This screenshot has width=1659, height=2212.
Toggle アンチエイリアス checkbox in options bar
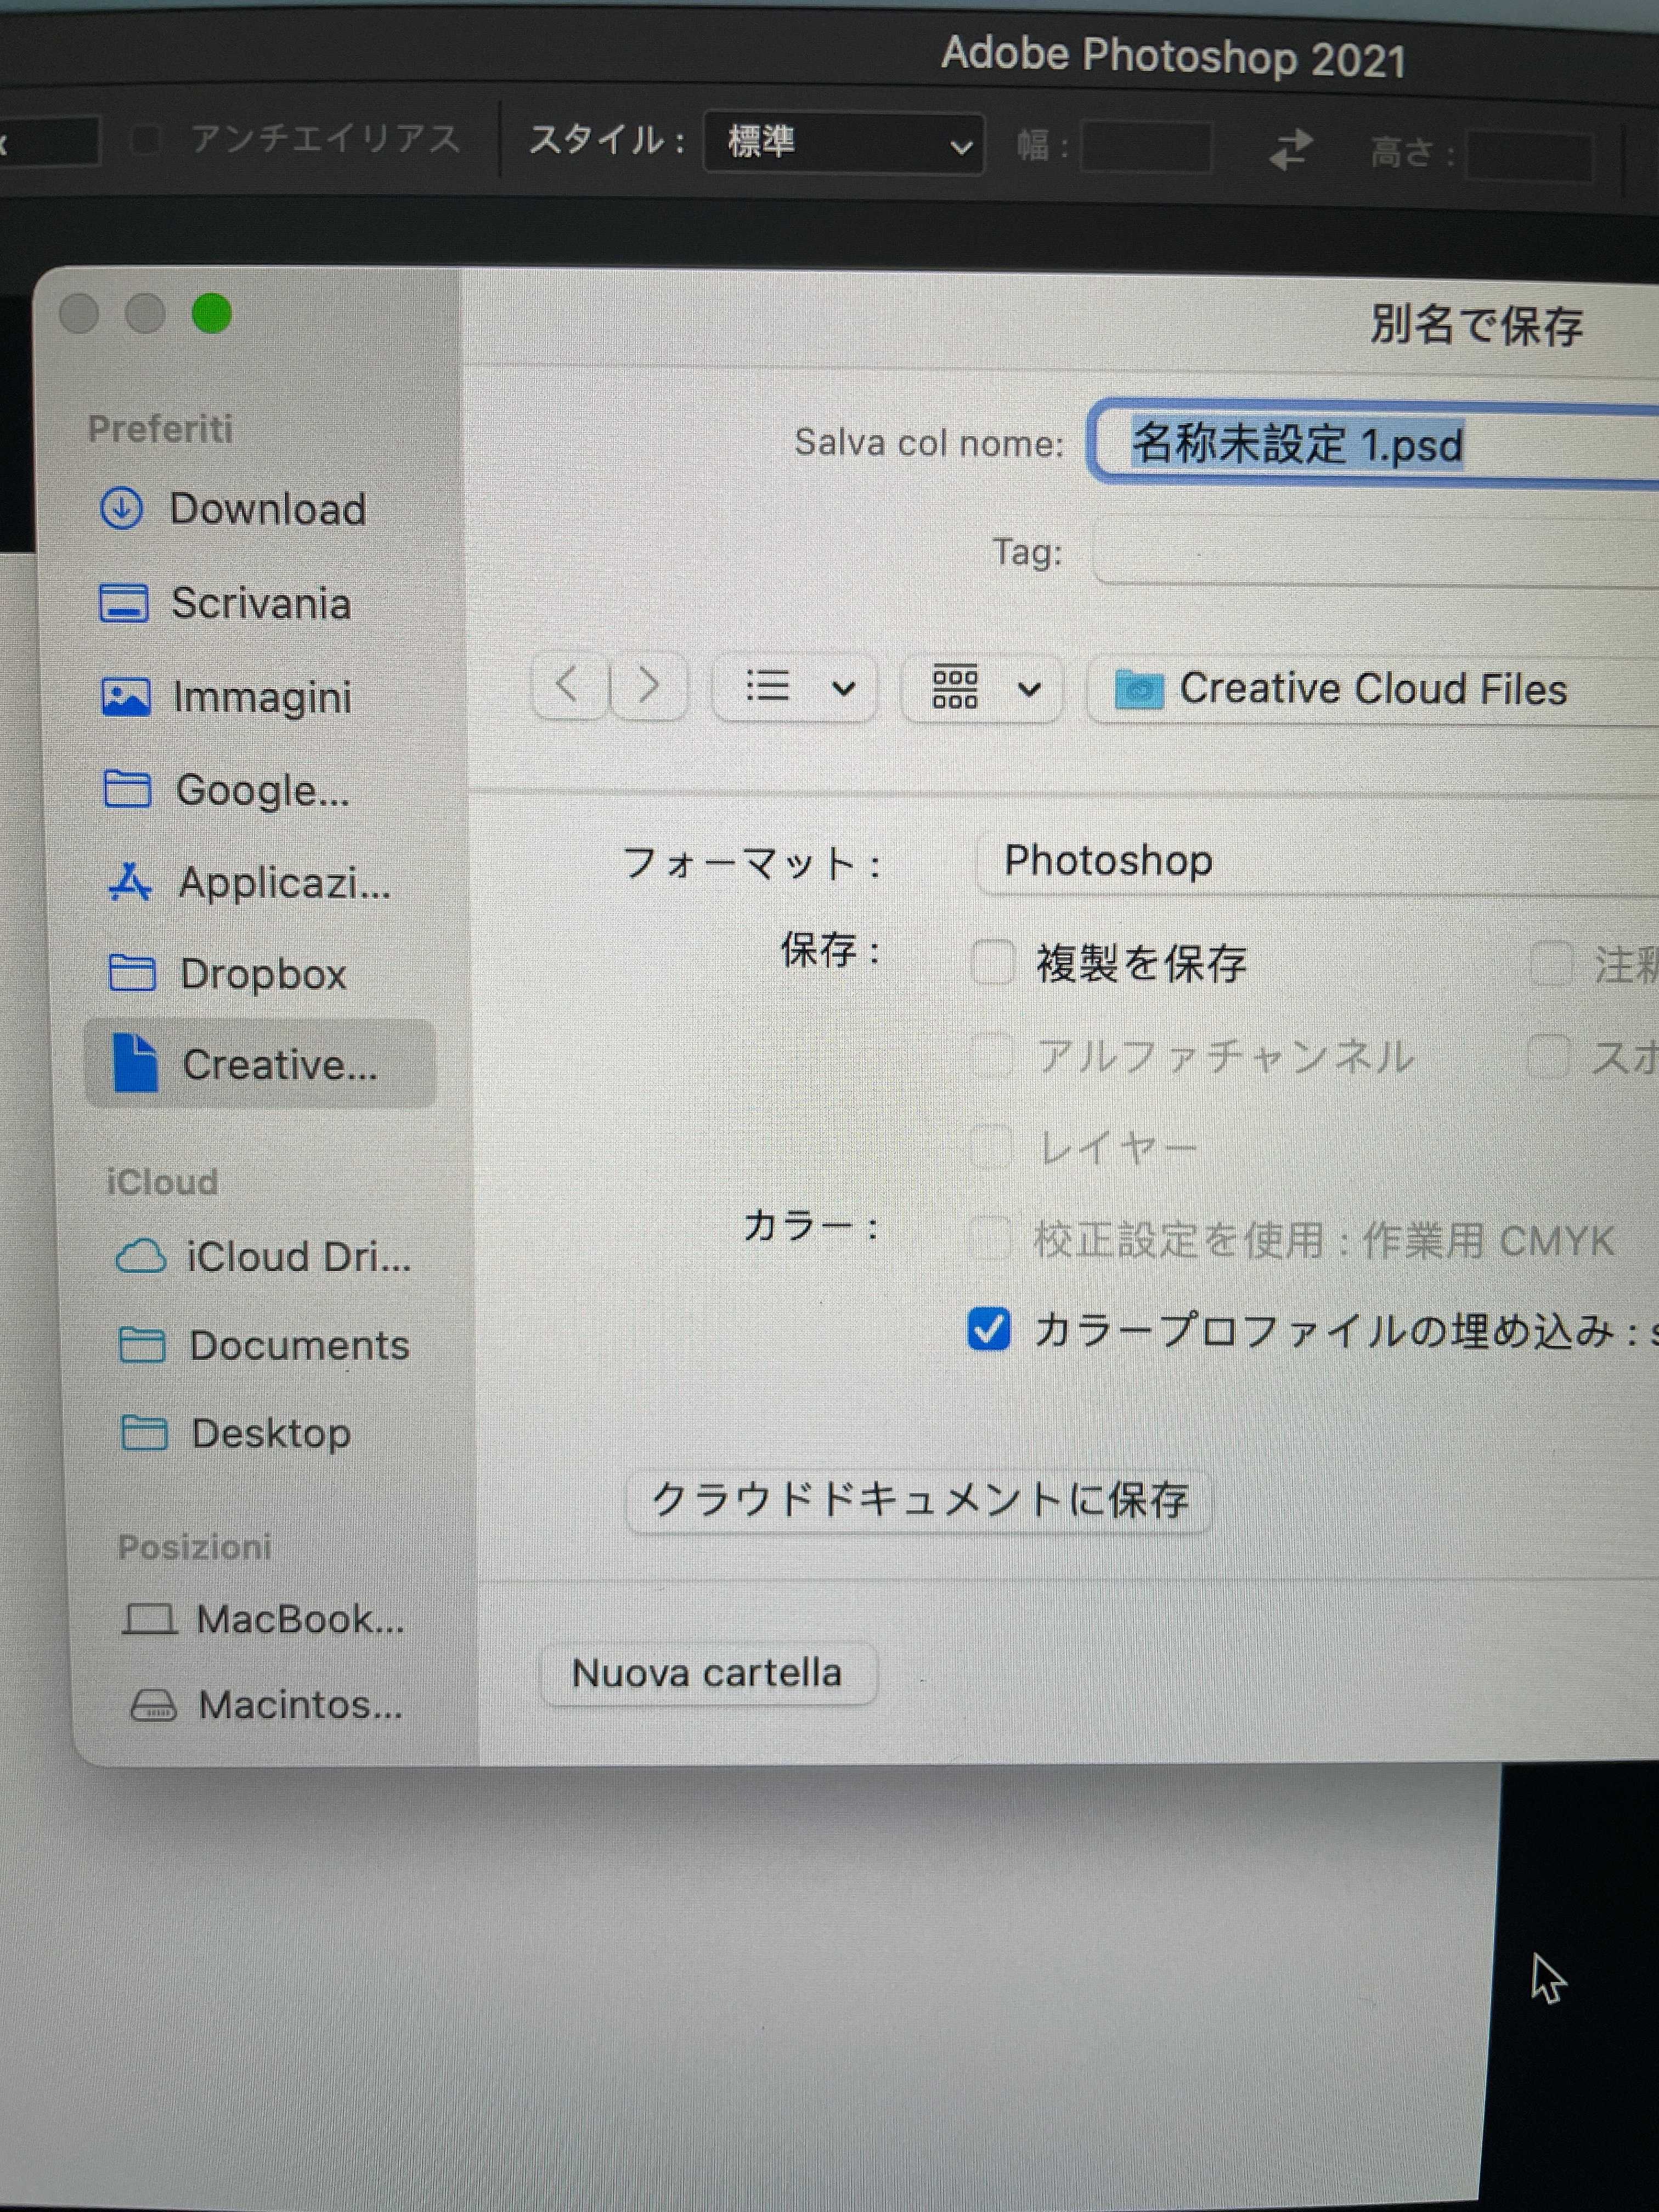click(146, 139)
